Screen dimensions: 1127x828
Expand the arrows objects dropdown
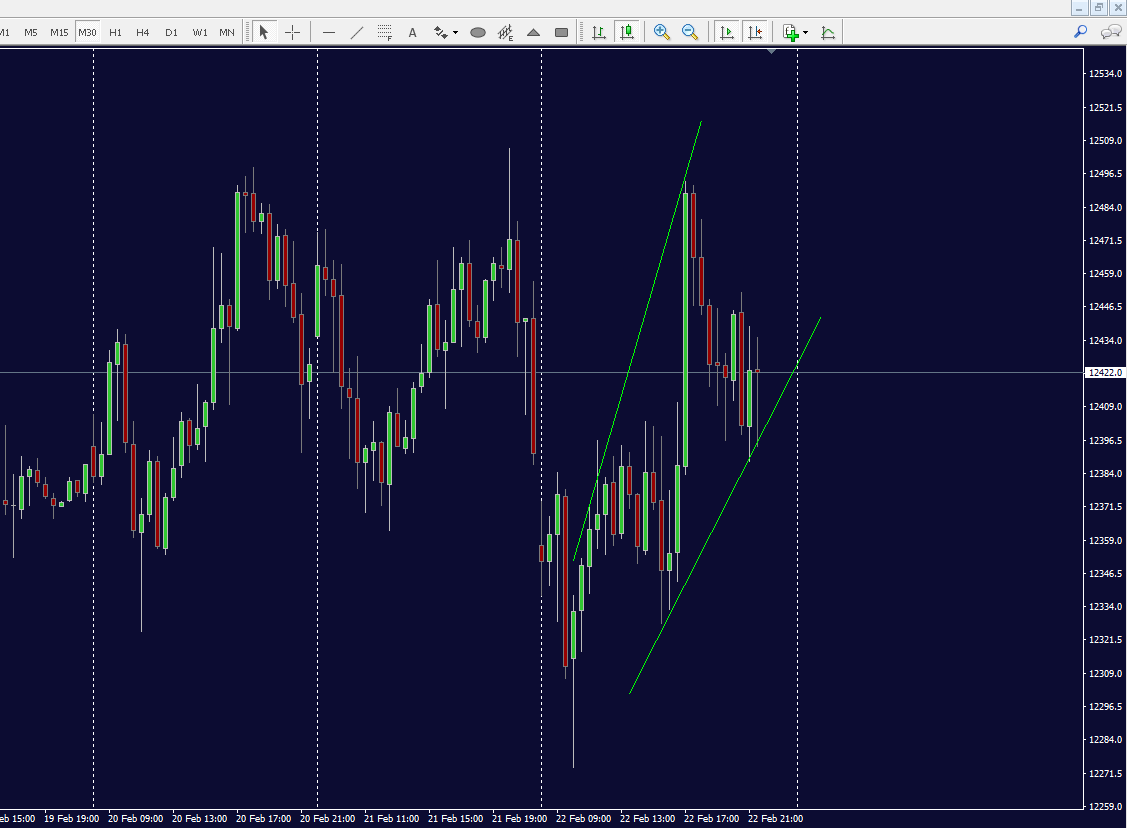point(455,32)
